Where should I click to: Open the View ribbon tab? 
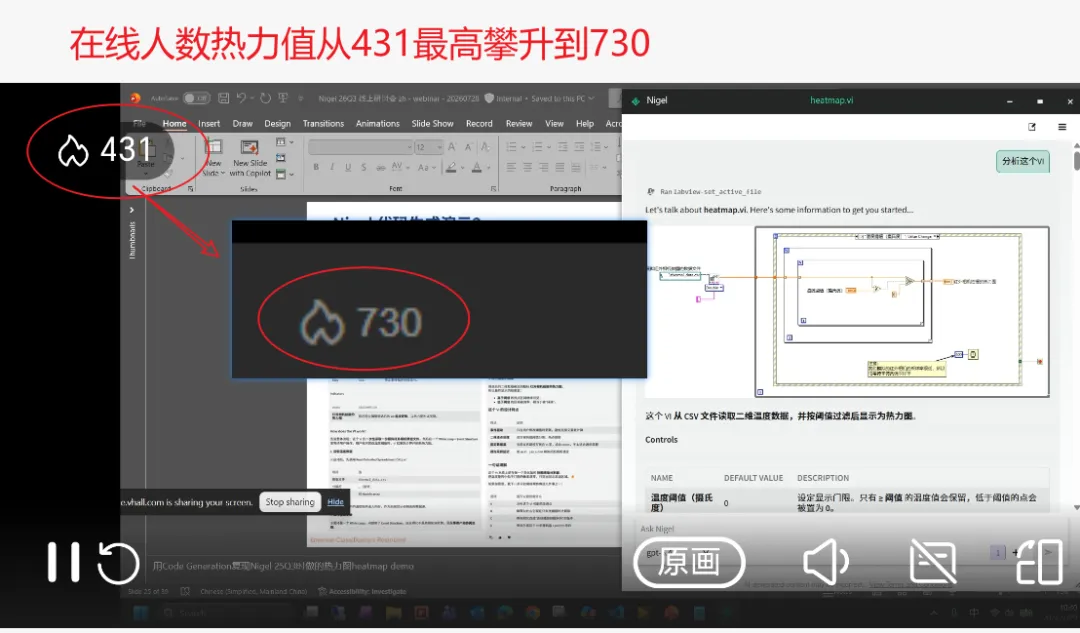pos(554,124)
